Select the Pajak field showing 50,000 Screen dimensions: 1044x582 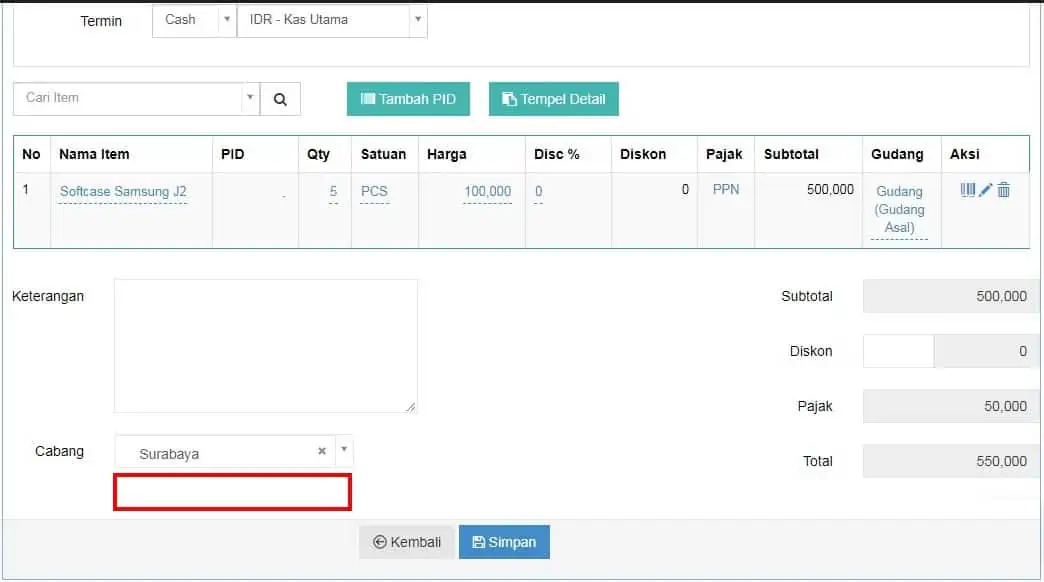(x=950, y=406)
